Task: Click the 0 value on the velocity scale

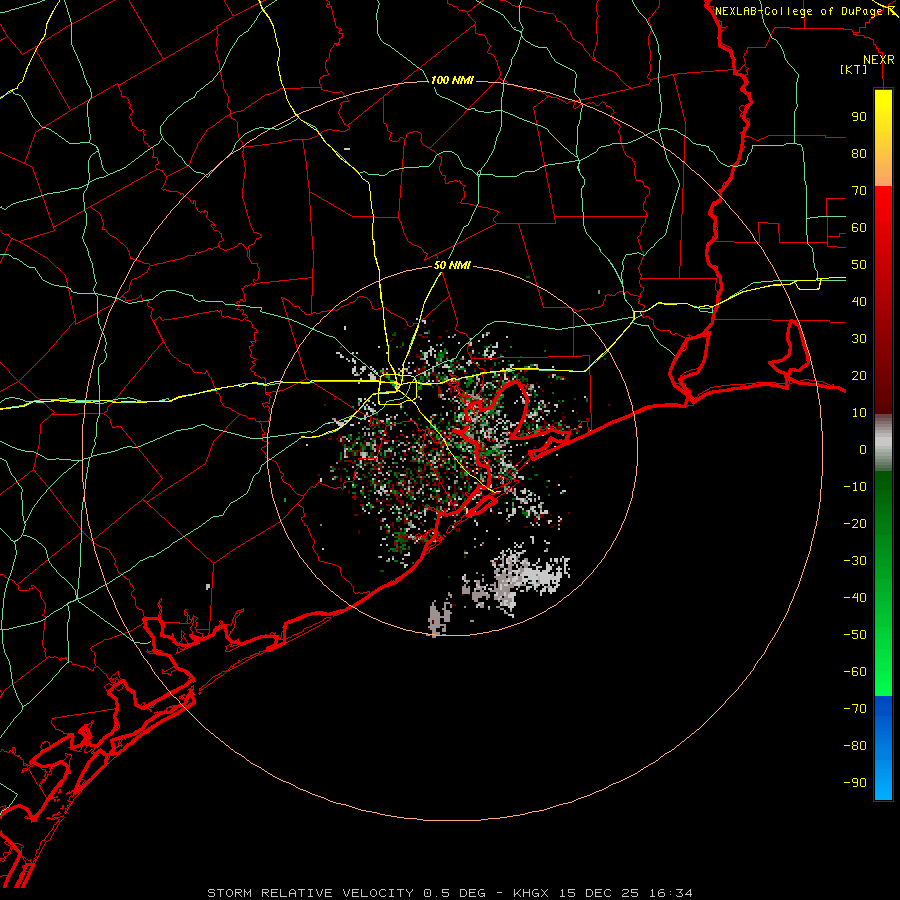Action: [863, 450]
